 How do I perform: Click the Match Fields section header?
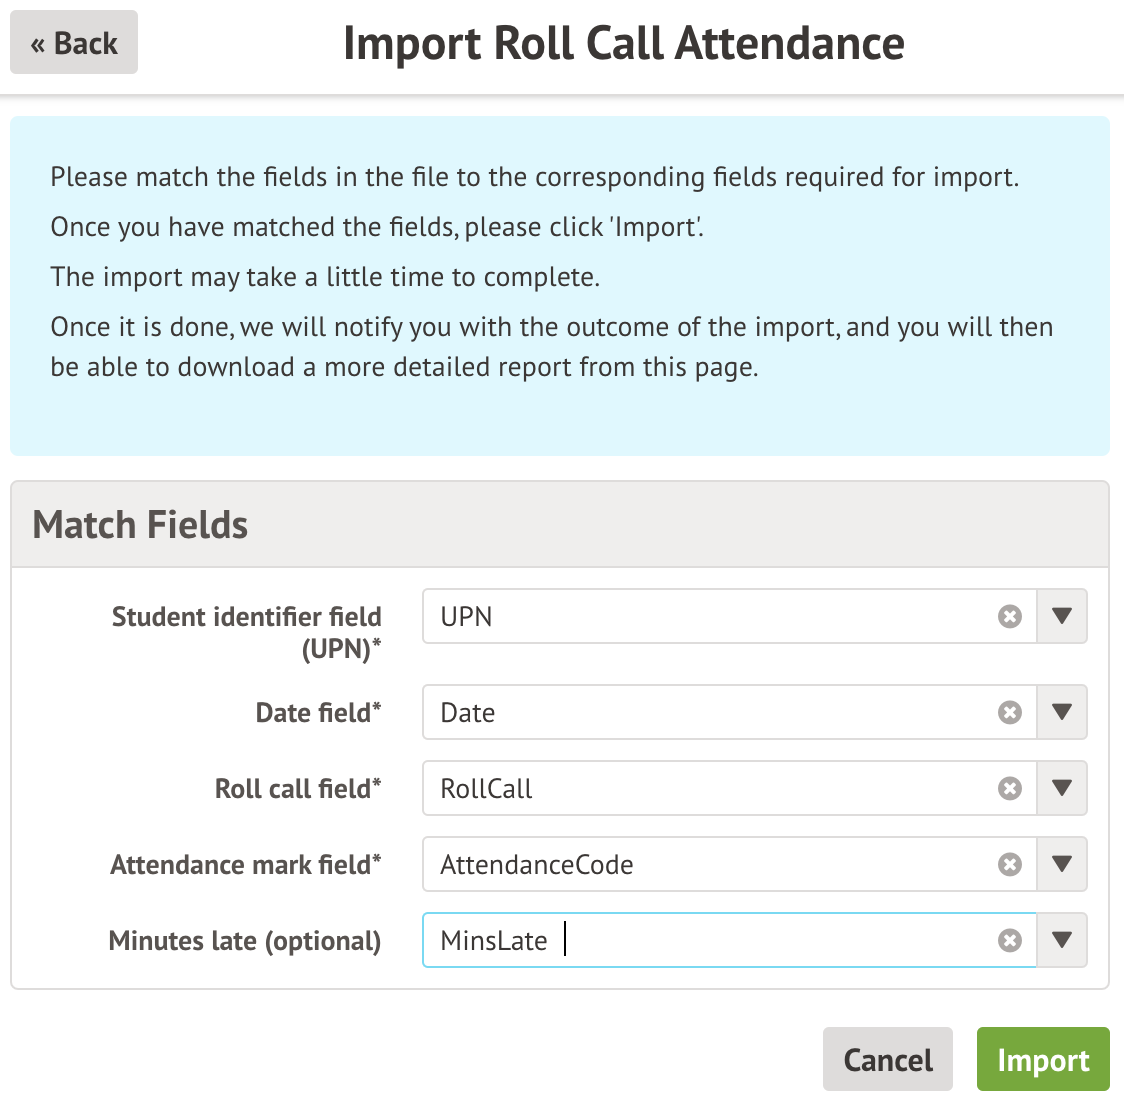coord(140,525)
